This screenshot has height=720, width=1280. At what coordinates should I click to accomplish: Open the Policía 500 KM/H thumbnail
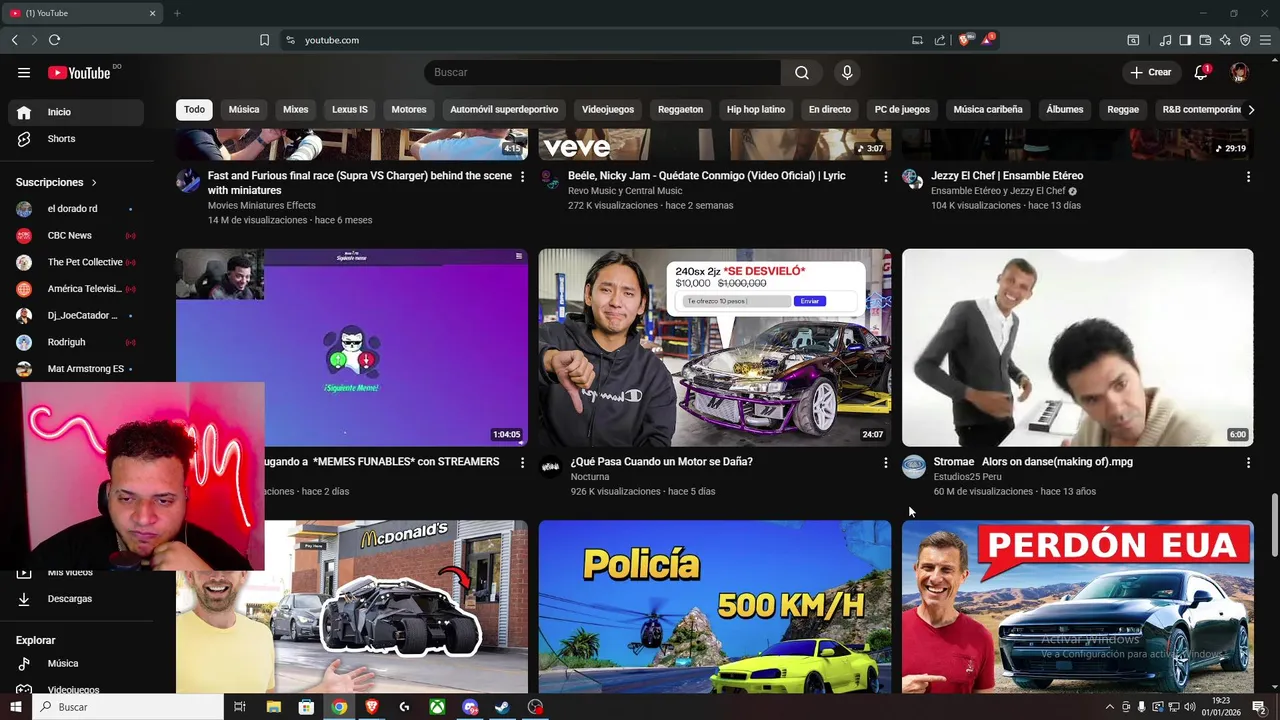715,606
